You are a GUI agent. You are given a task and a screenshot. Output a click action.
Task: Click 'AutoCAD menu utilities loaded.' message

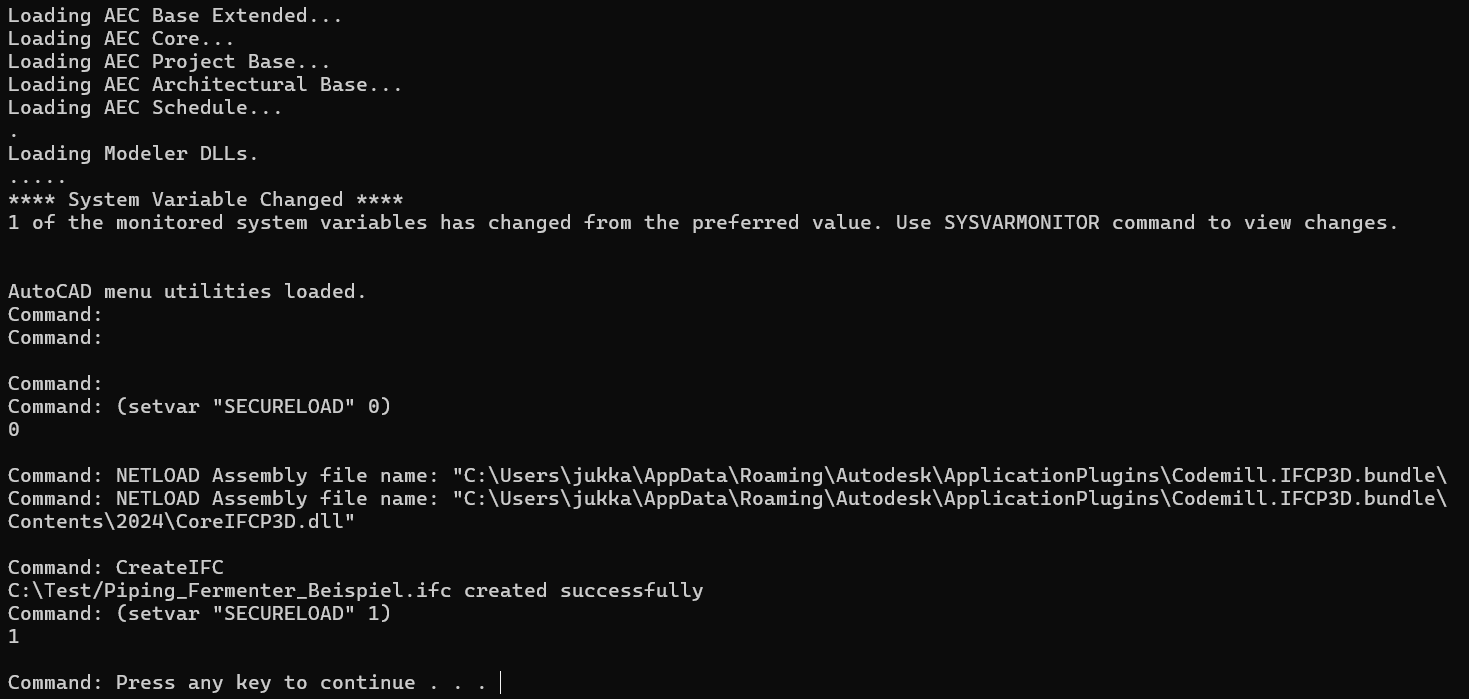[187, 292]
